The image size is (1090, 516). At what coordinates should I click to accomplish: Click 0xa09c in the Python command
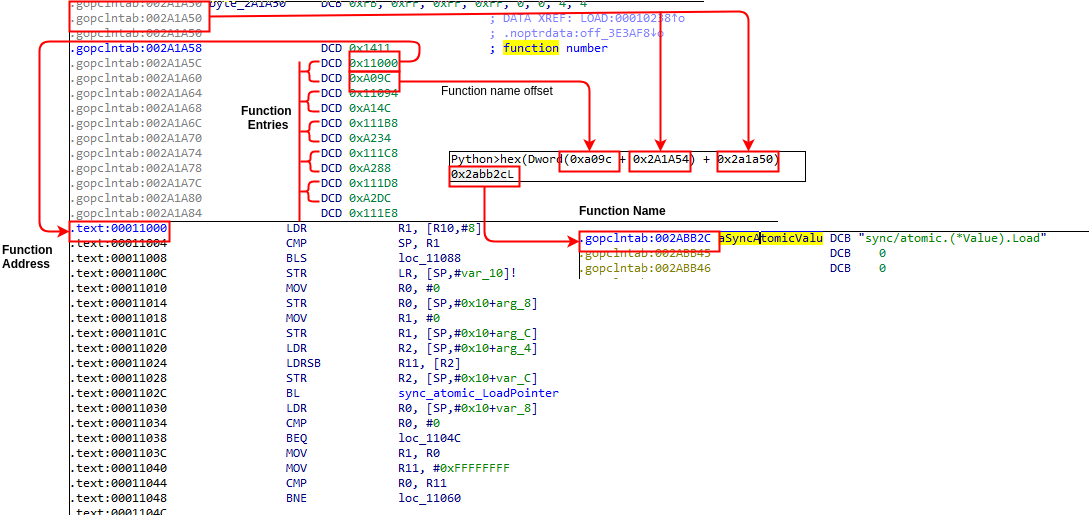(591, 160)
